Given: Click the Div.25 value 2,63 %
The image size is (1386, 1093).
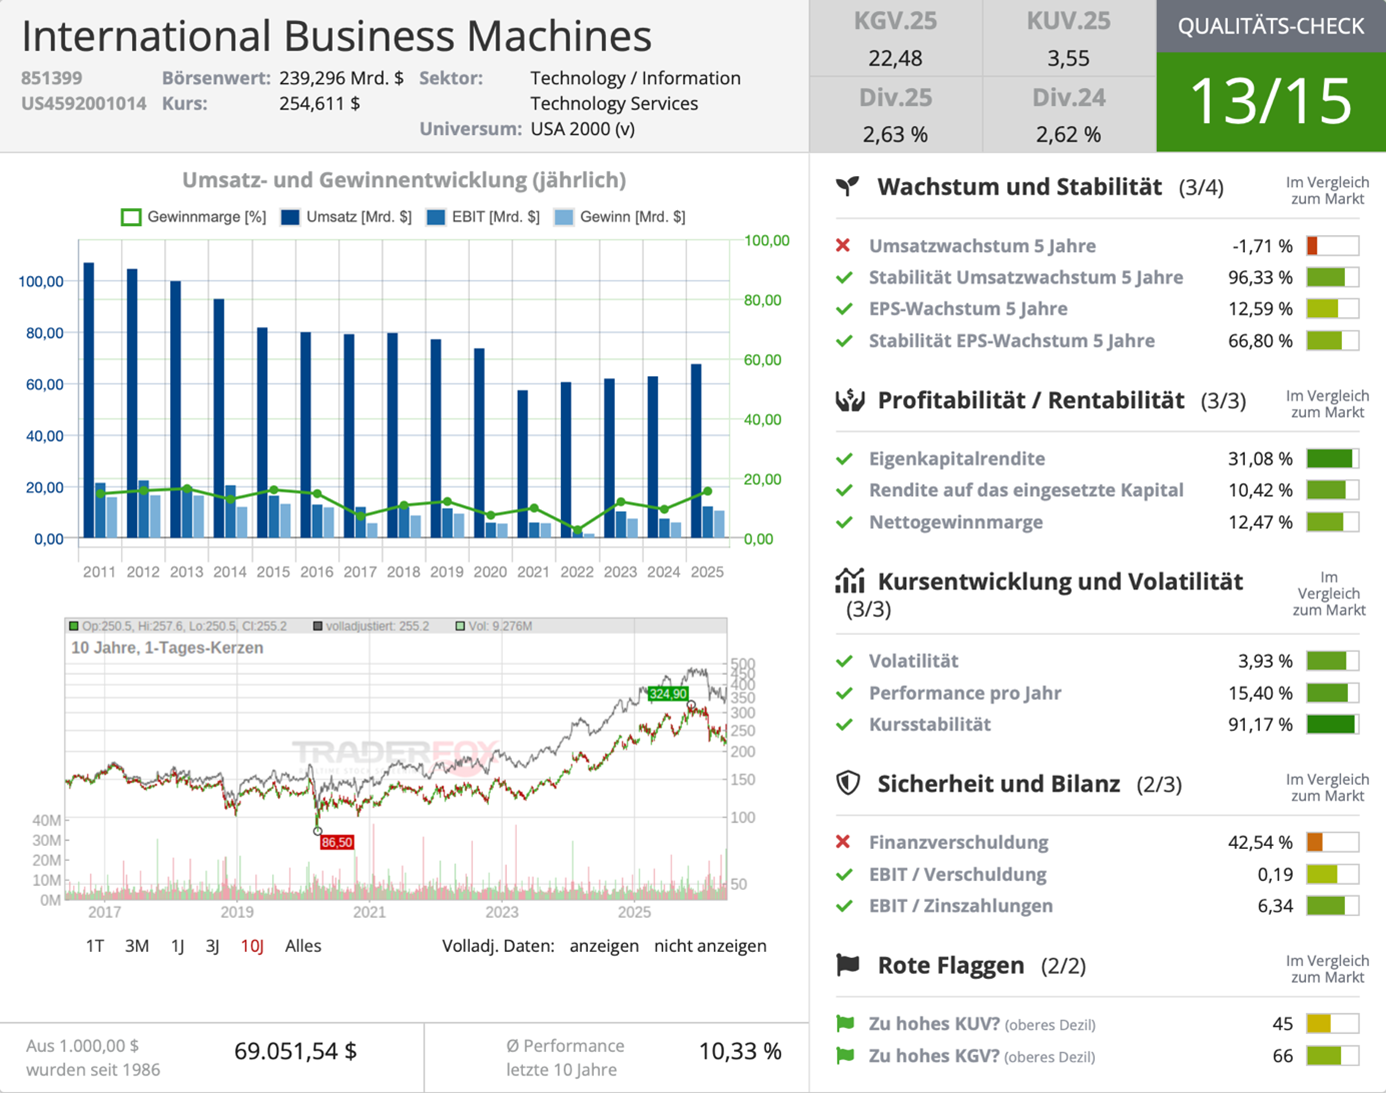Looking at the screenshot, I should [895, 134].
